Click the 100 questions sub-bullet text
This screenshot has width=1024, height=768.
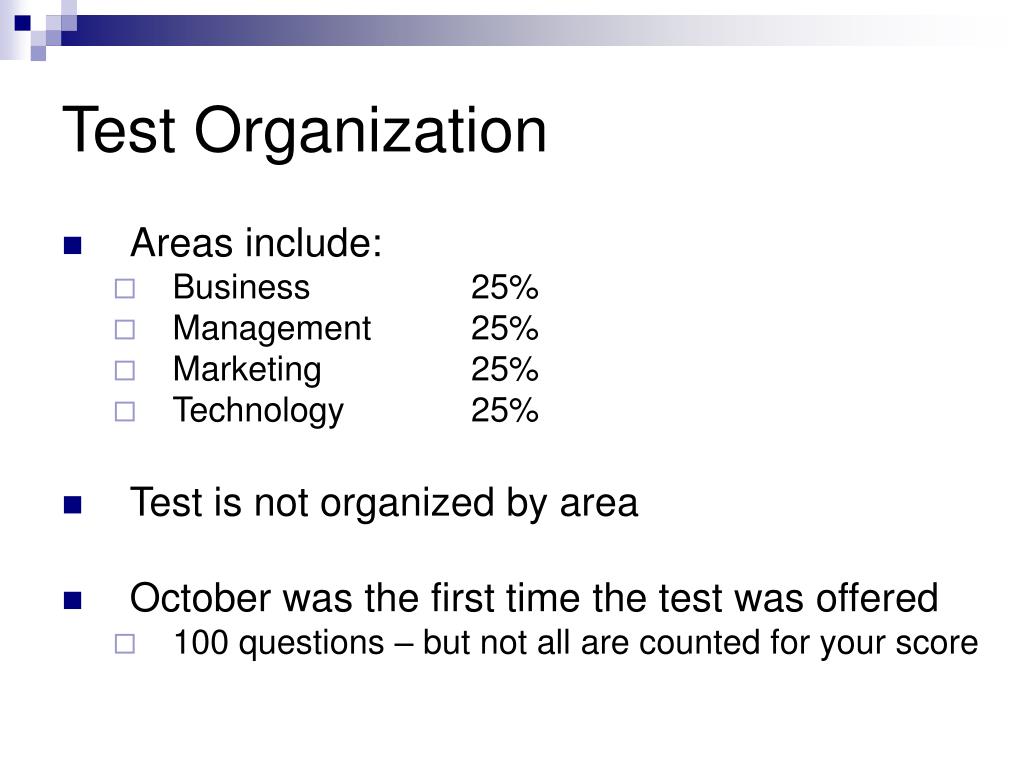click(575, 643)
